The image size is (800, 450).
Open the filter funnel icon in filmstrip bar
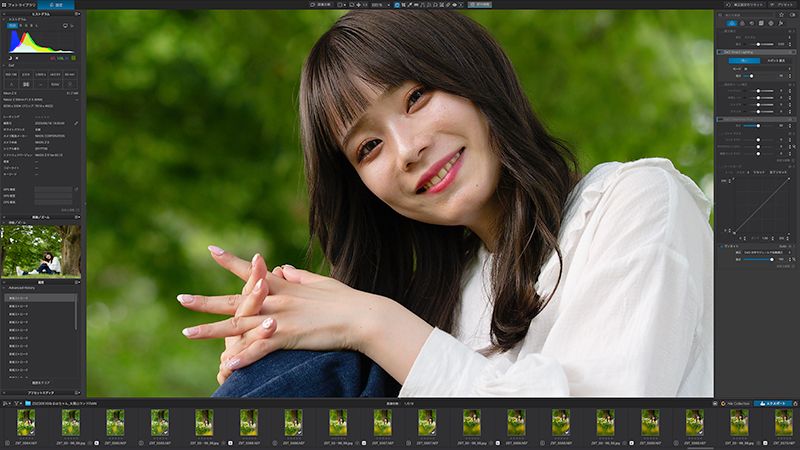coord(17,403)
